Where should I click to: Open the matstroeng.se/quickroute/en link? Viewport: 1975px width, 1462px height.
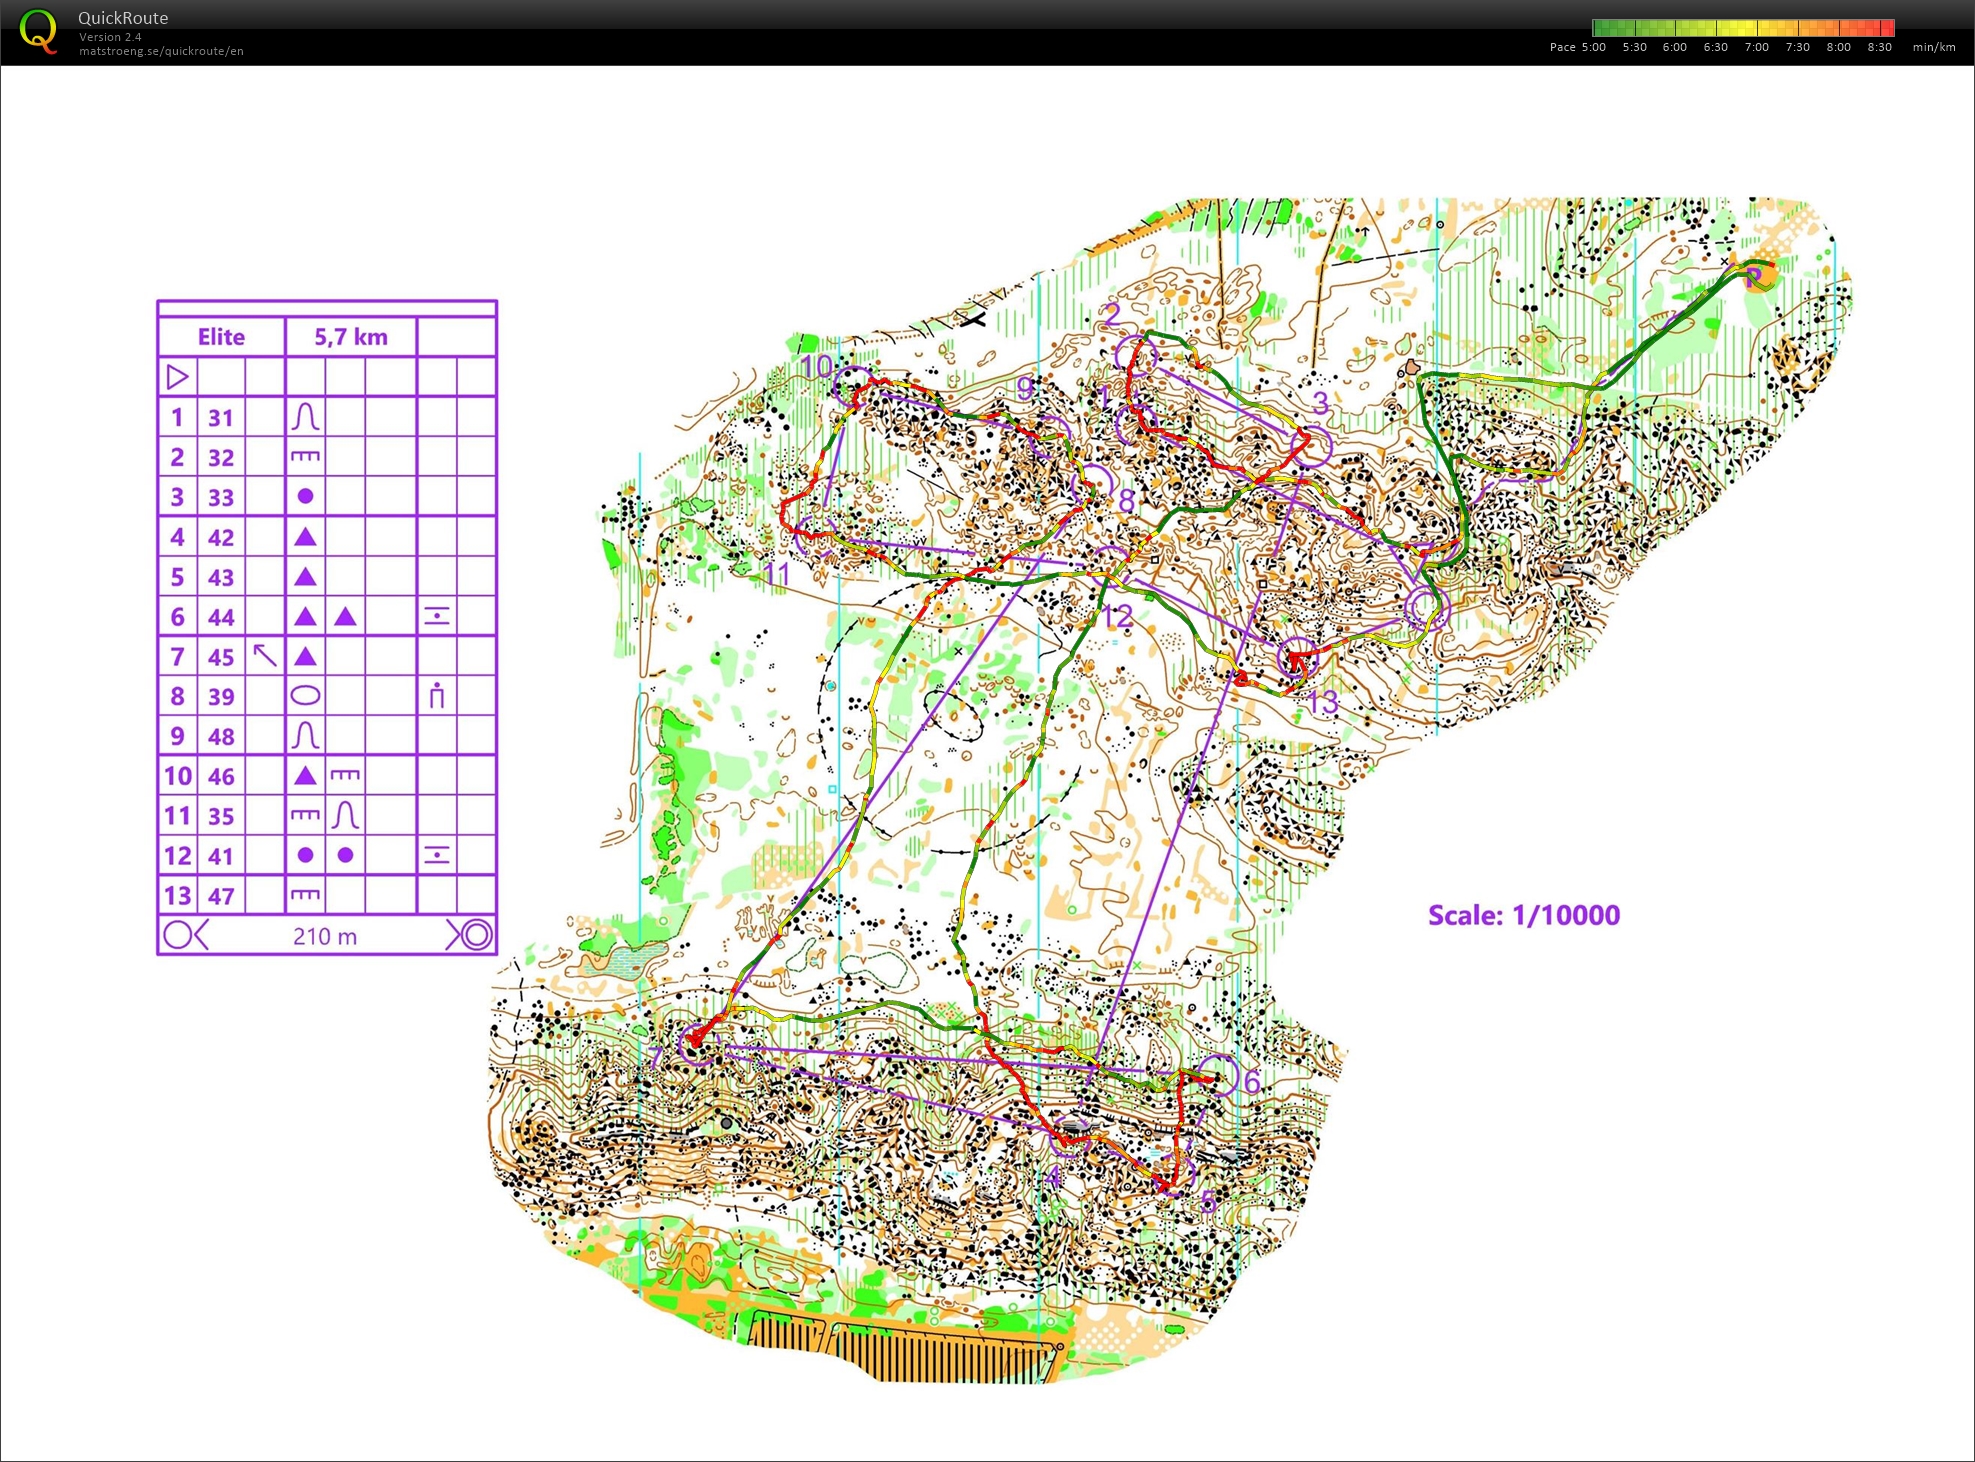(161, 51)
